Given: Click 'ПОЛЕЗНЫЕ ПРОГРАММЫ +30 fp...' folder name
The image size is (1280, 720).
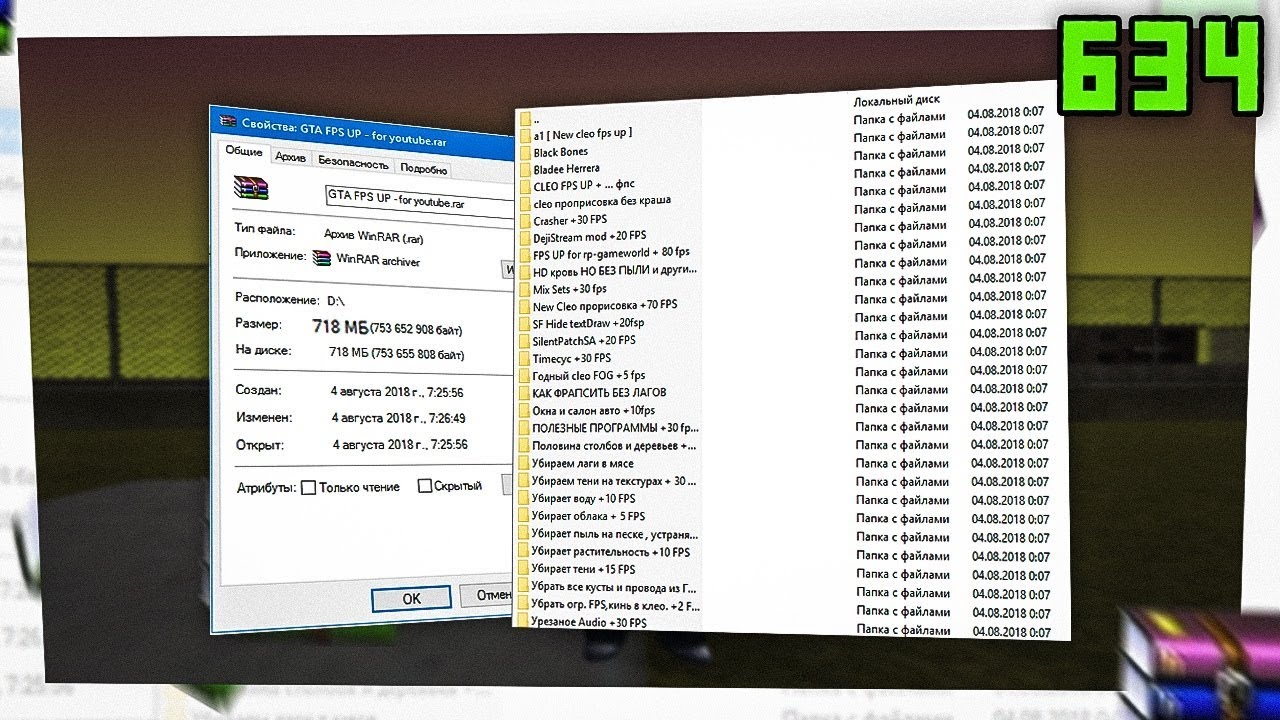Looking at the screenshot, I should 614,428.
